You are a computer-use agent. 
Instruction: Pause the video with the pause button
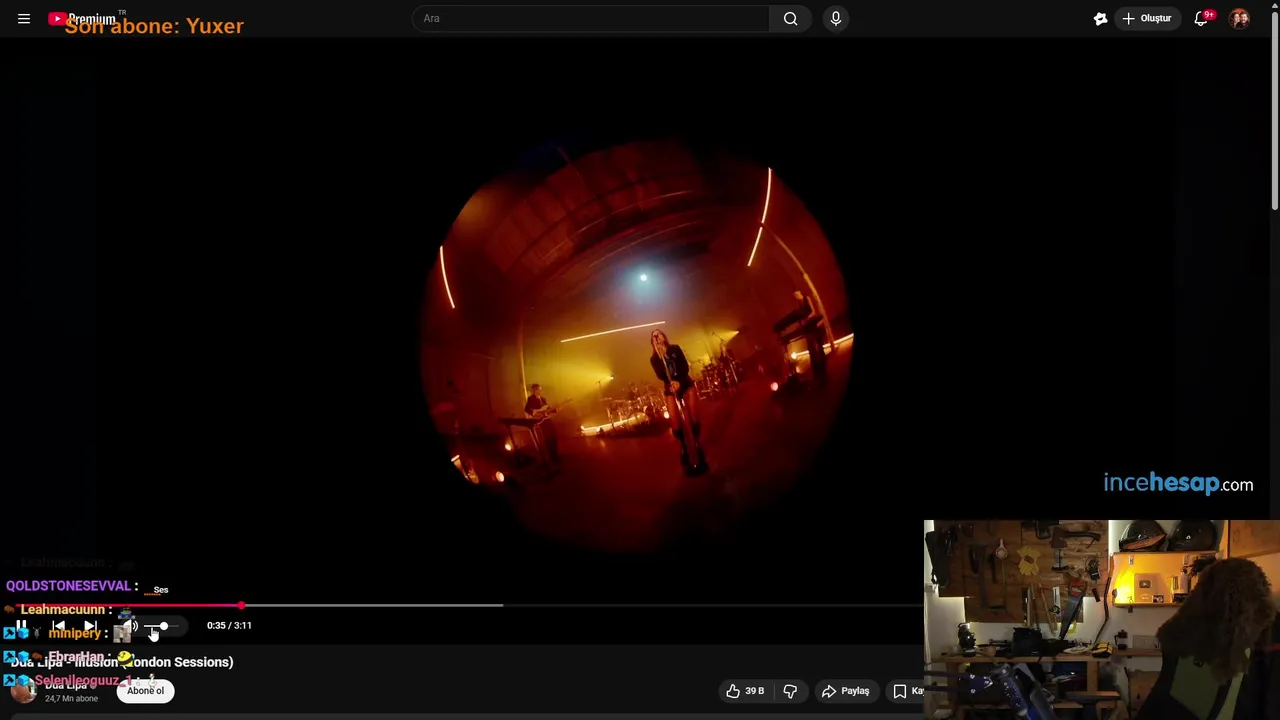point(20,626)
